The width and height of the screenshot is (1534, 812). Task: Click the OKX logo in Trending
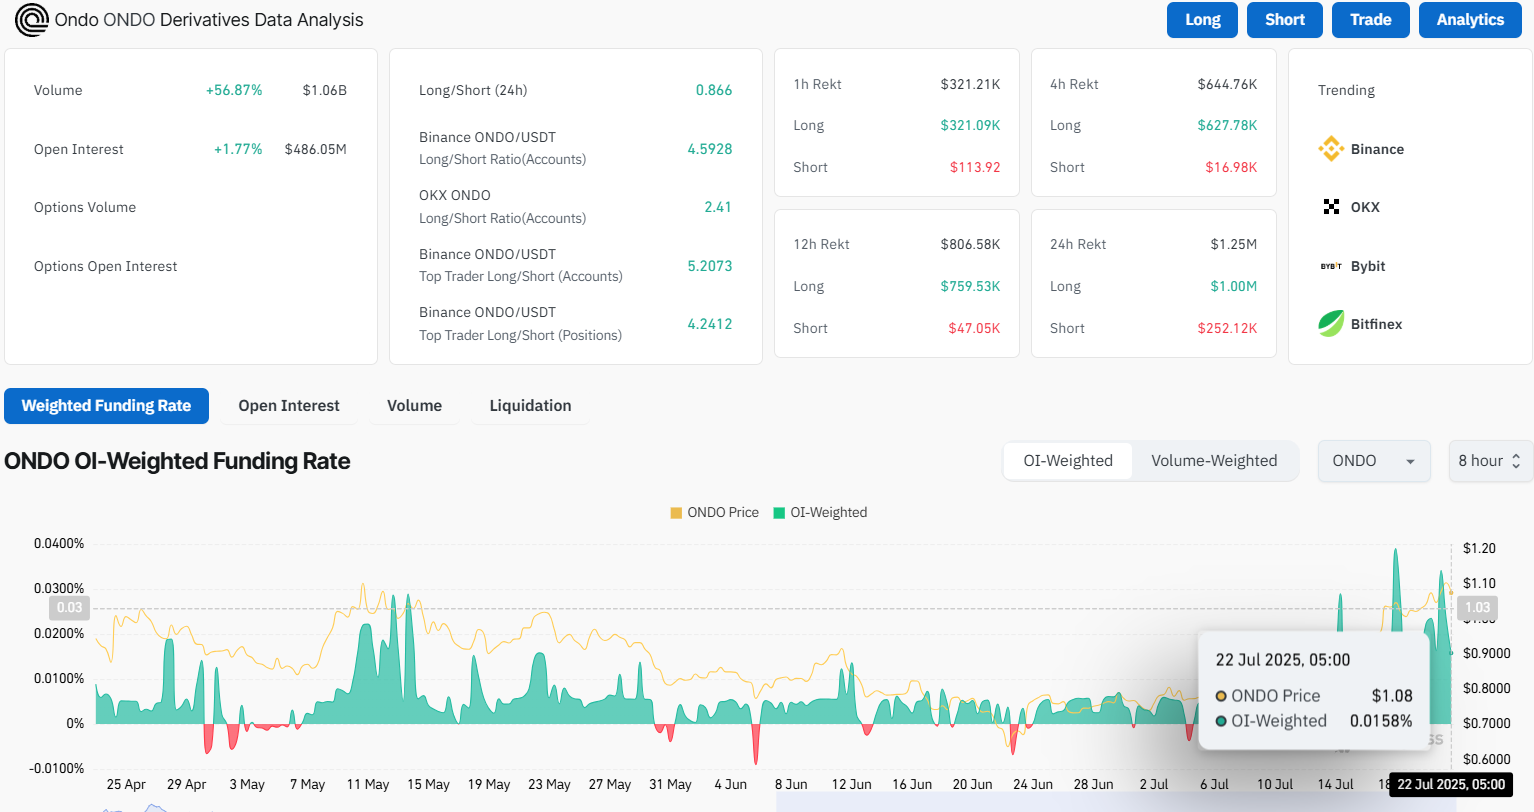(1331, 207)
